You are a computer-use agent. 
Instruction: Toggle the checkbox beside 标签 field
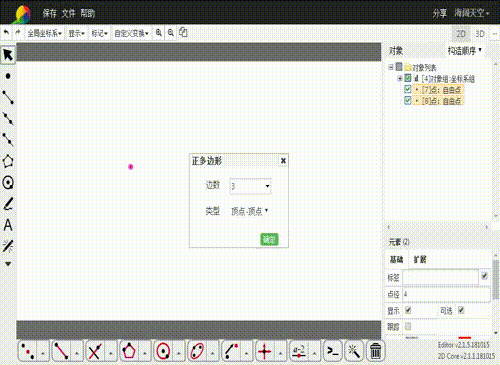pos(484,276)
